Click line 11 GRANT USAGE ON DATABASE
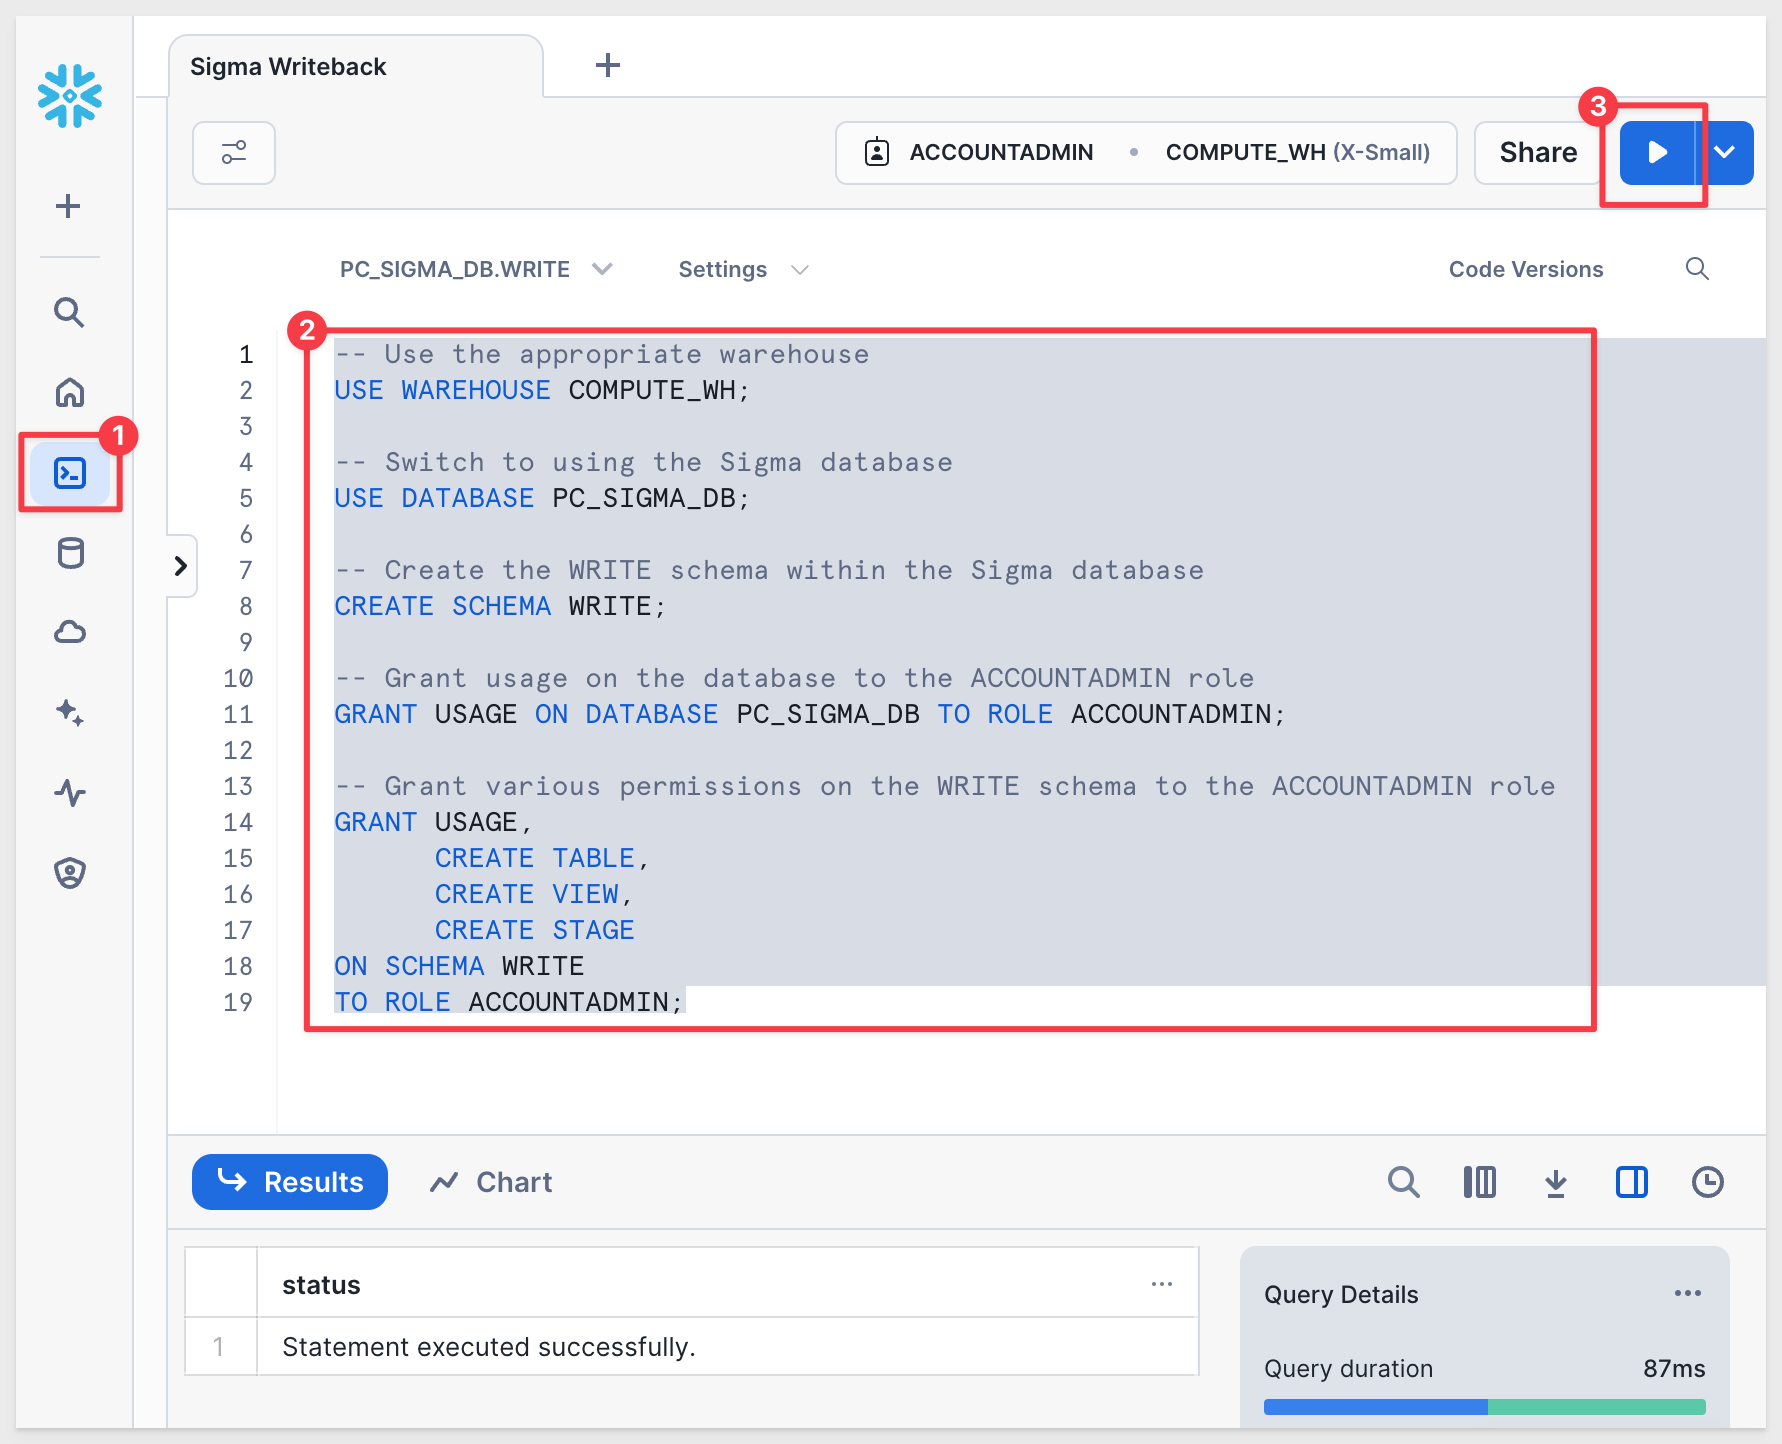This screenshot has width=1782, height=1444. pos(810,714)
